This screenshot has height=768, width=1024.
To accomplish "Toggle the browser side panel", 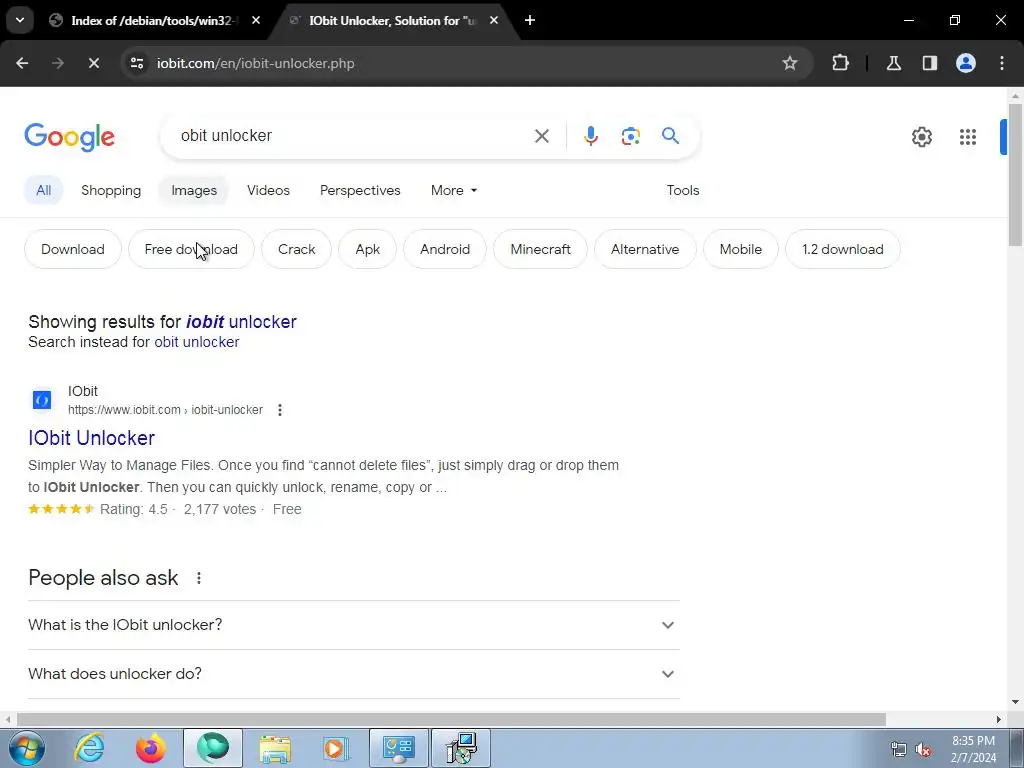I will pos(929,63).
